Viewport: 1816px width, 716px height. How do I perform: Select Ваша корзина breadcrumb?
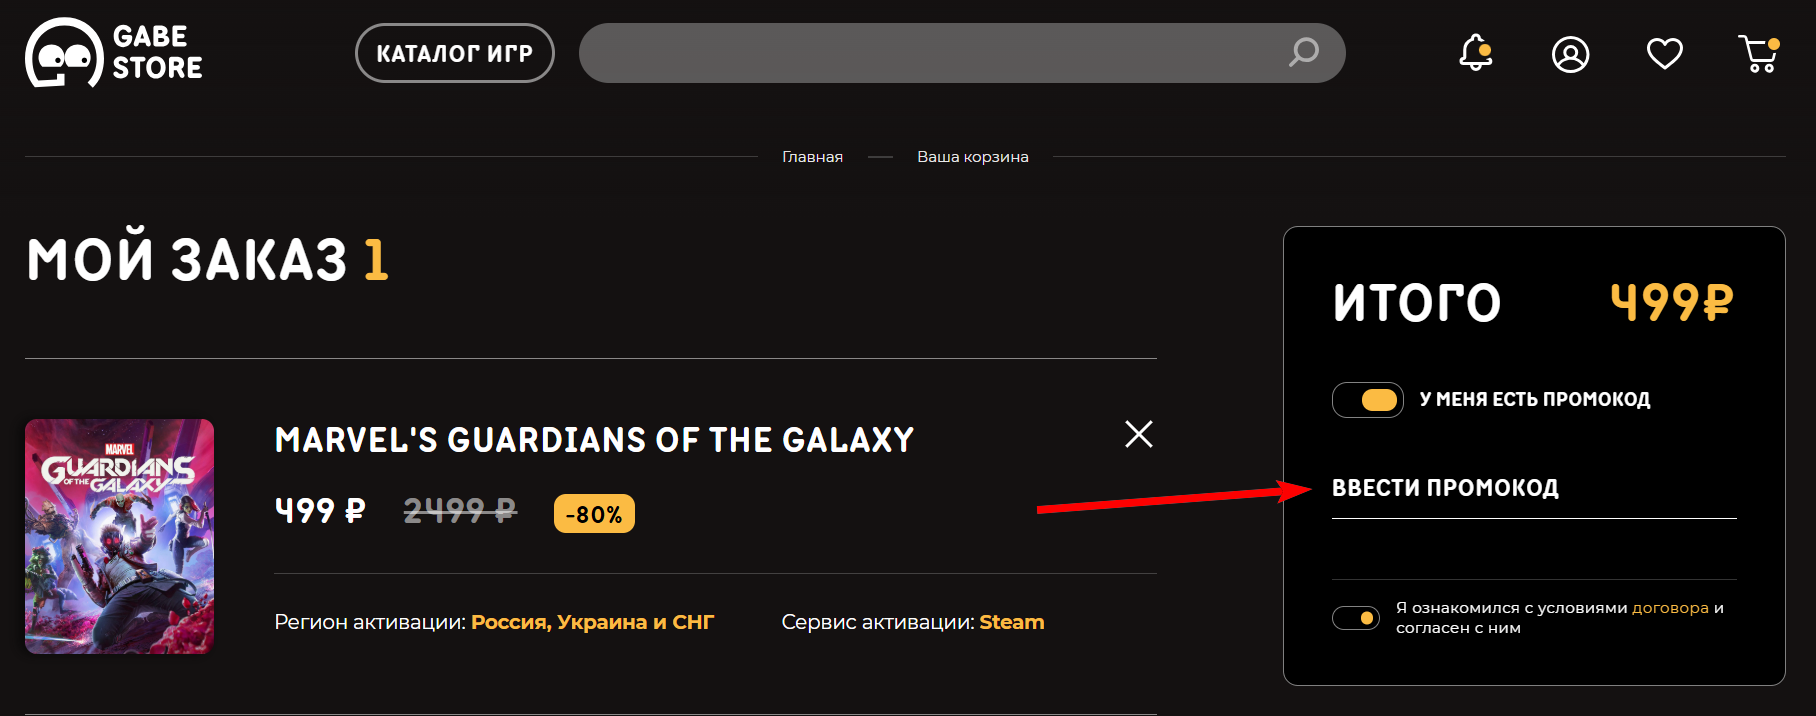973,156
